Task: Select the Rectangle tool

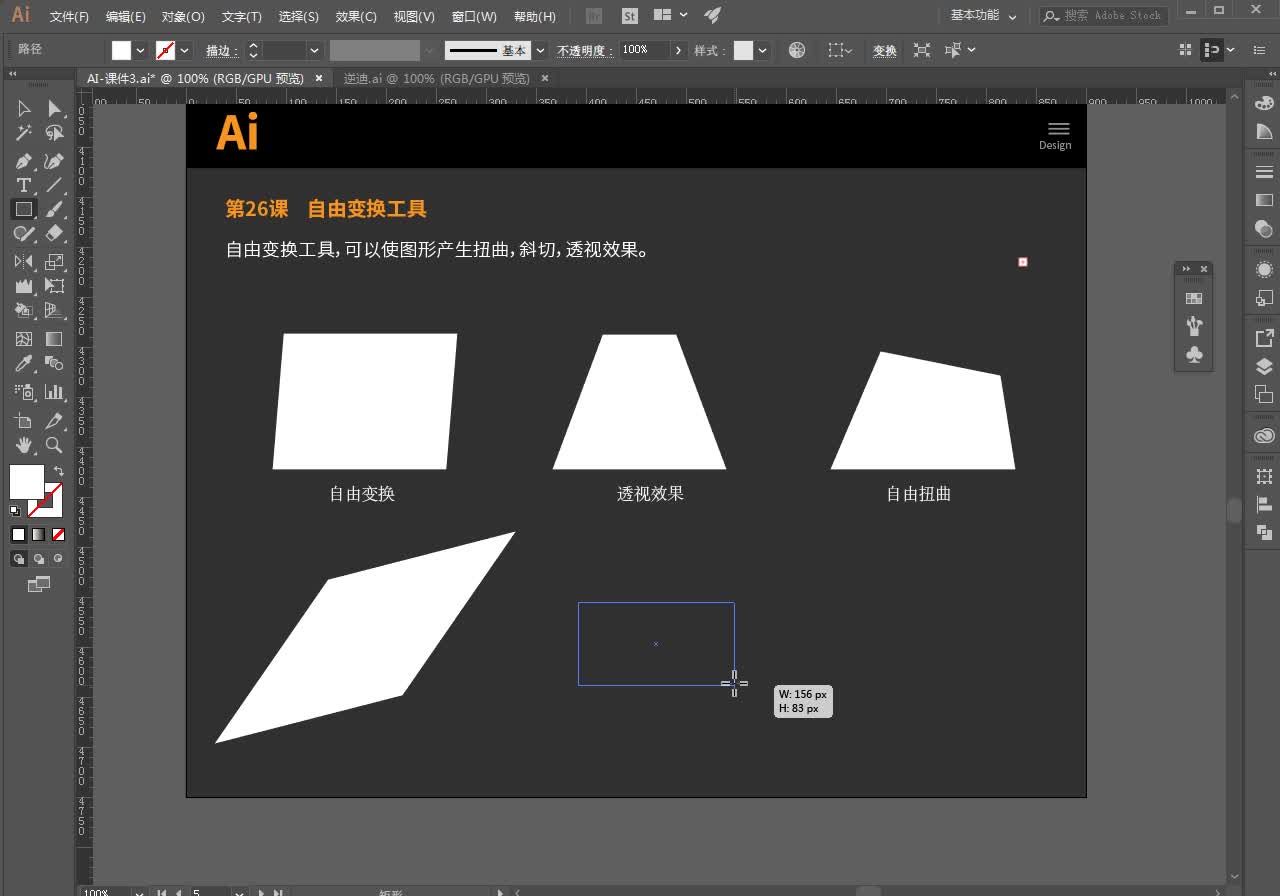Action: pos(24,209)
